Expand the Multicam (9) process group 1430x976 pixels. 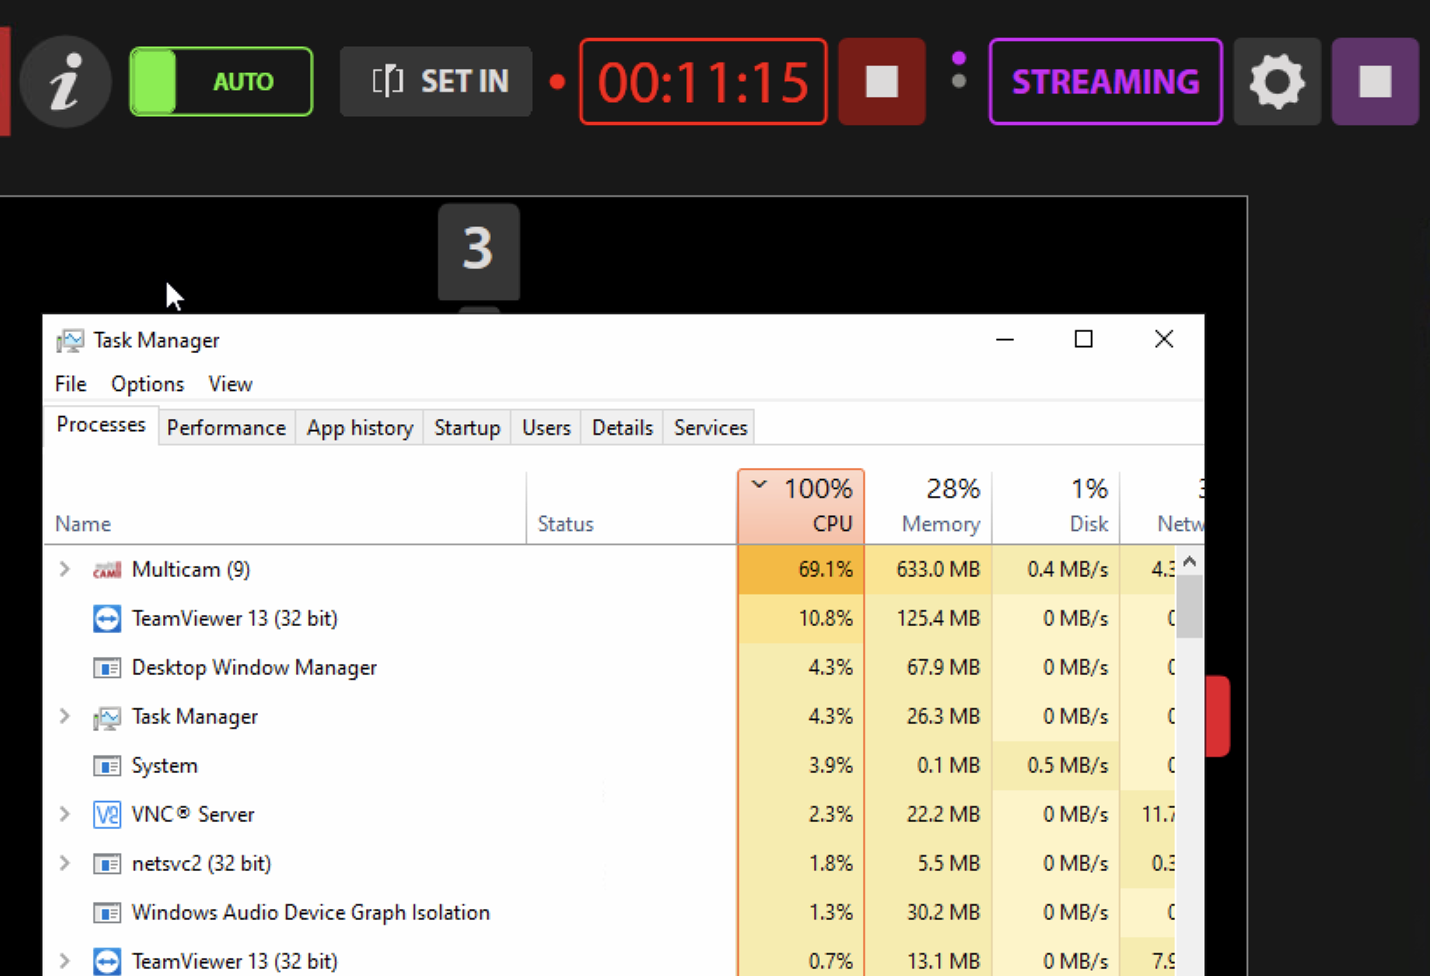pos(65,569)
